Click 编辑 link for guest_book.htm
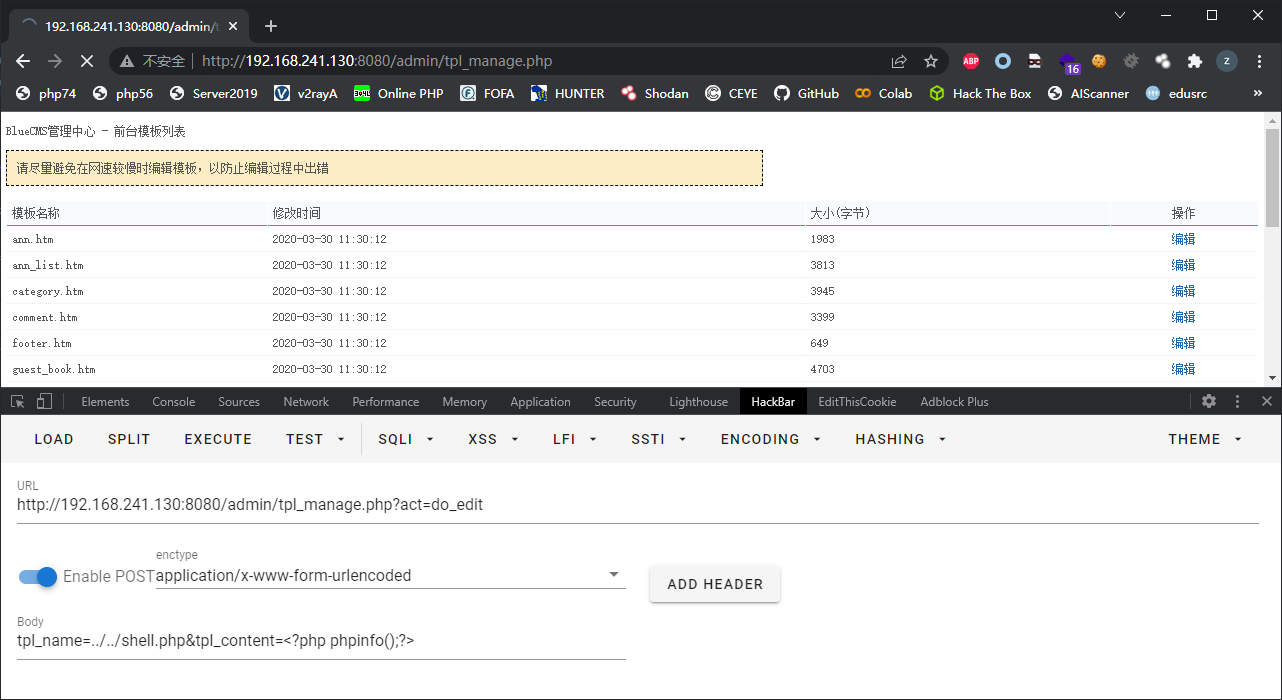Screen dimensions: 1282x700 click(x=1183, y=369)
